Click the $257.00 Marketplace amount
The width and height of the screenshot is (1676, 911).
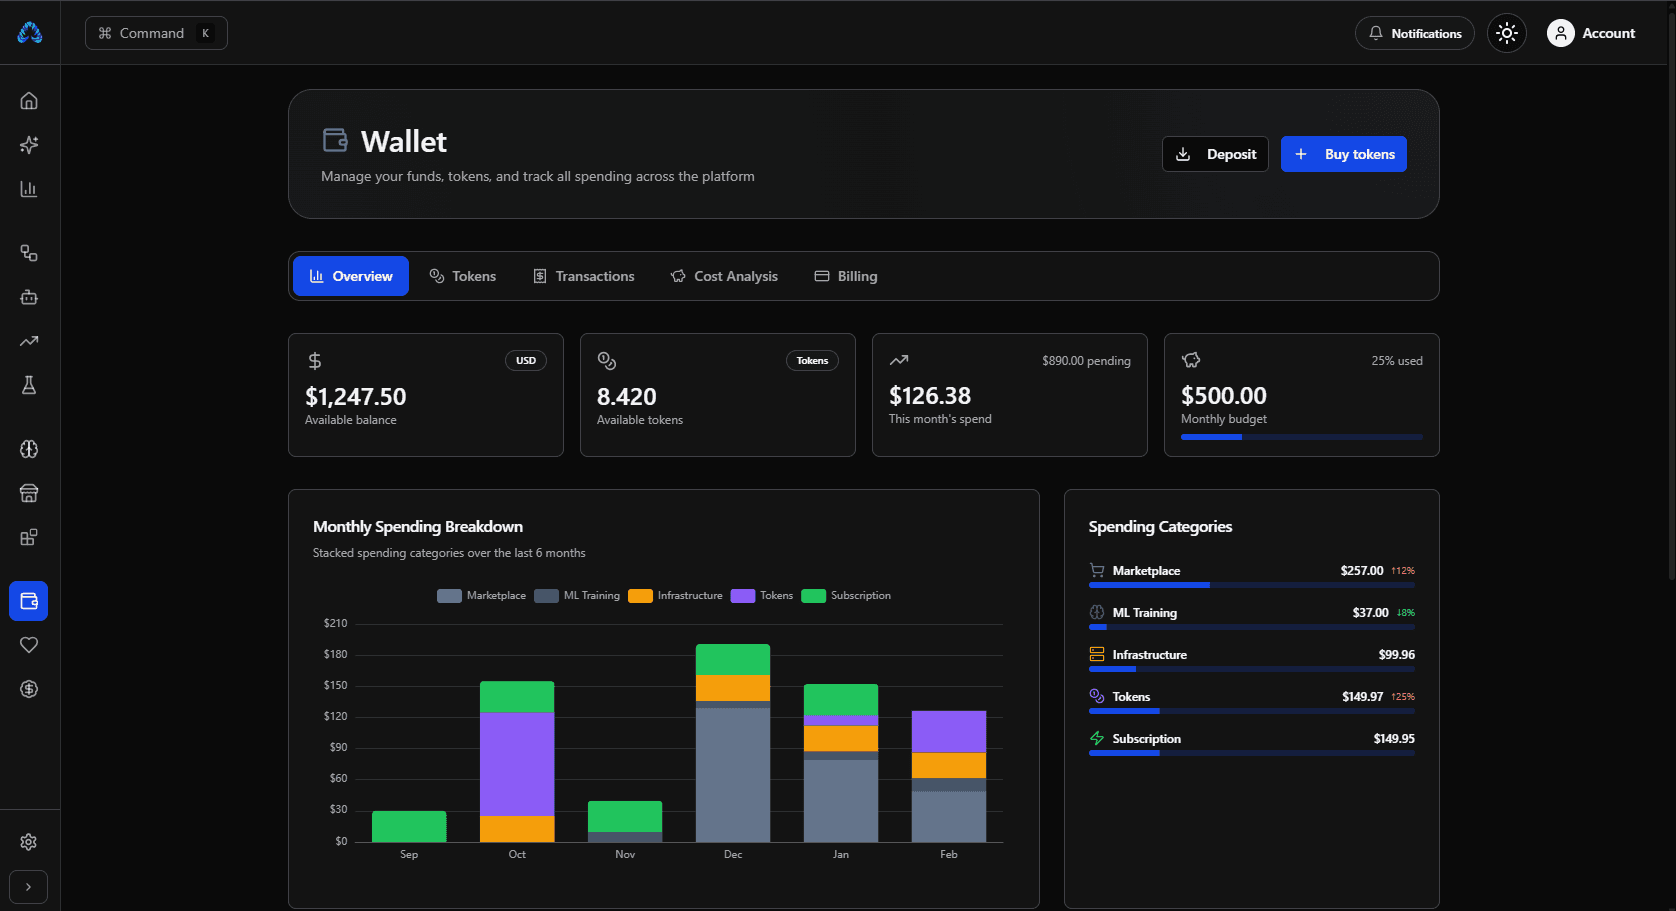pyautogui.click(x=1362, y=571)
